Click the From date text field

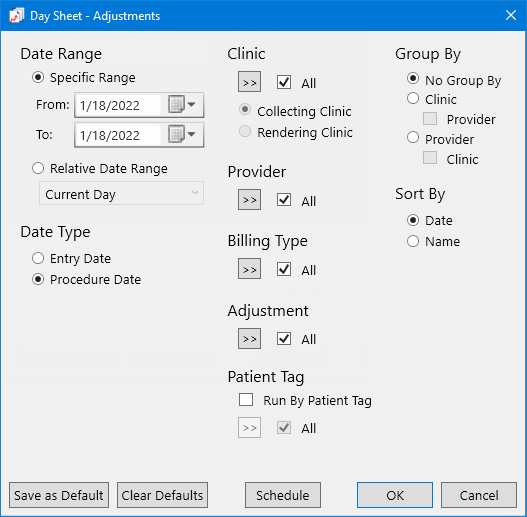(118, 105)
